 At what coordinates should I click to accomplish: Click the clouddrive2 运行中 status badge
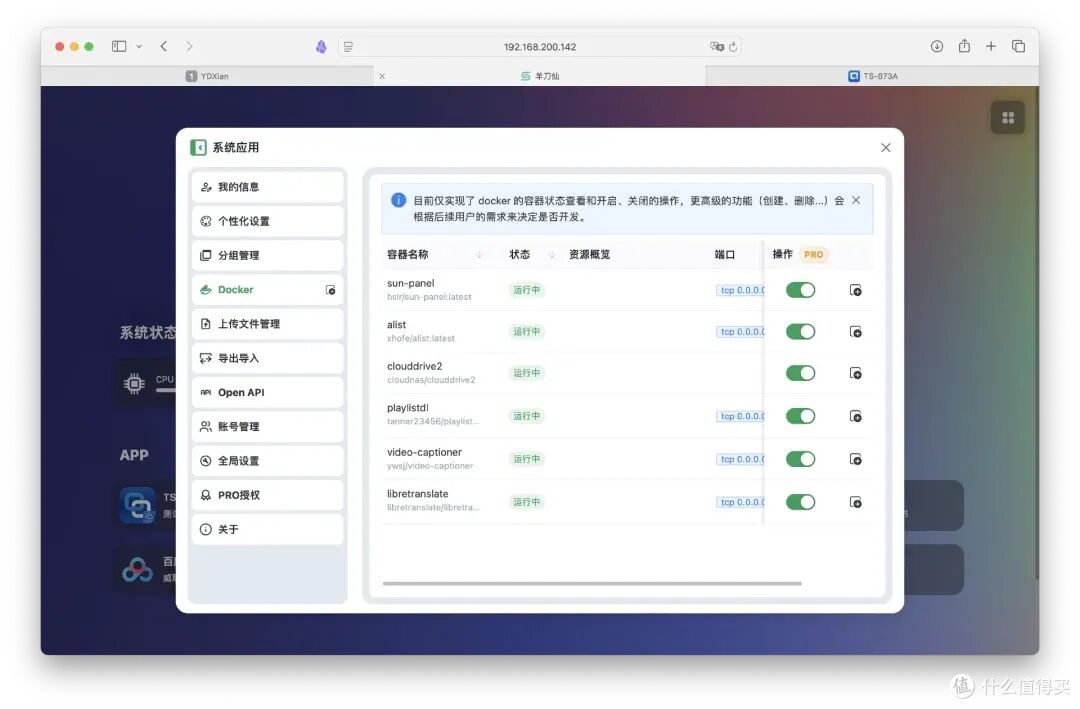(527, 373)
